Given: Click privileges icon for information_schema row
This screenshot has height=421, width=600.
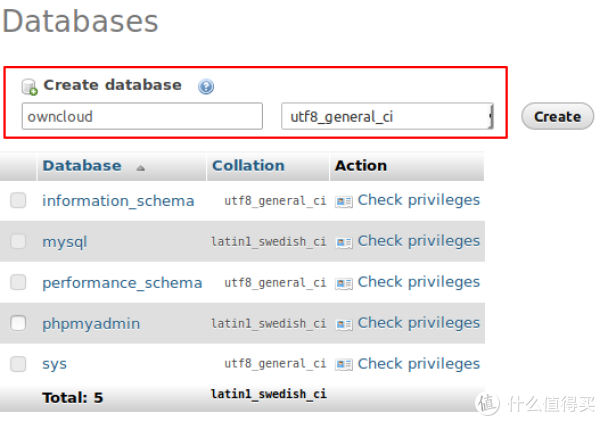Looking at the screenshot, I should tap(344, 201).
